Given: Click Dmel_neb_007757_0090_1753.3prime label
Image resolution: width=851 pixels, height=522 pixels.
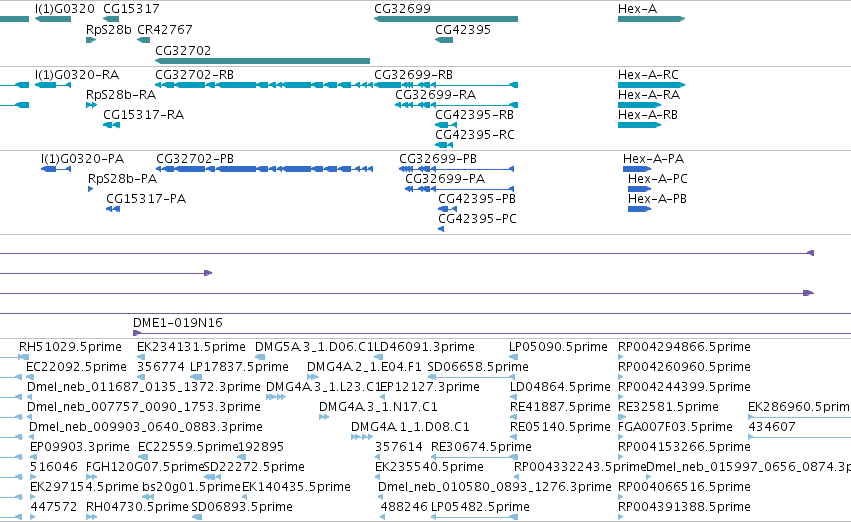Looking at the screenshot, I should (144, 407).
